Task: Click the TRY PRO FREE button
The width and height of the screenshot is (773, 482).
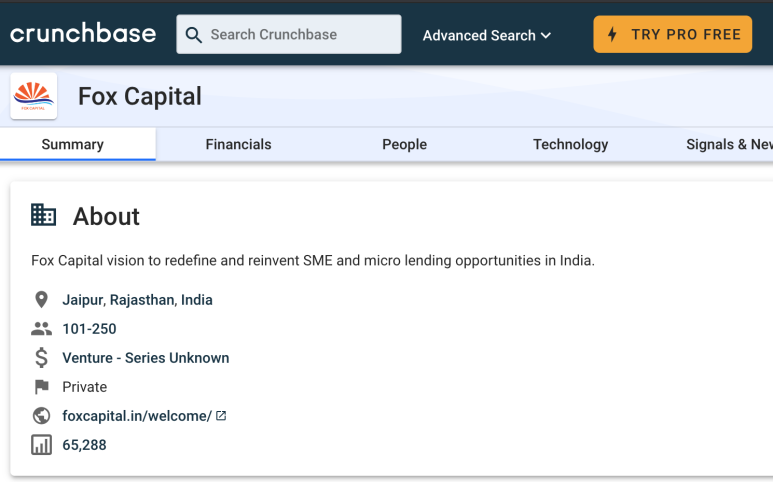Action: [672, 34]
